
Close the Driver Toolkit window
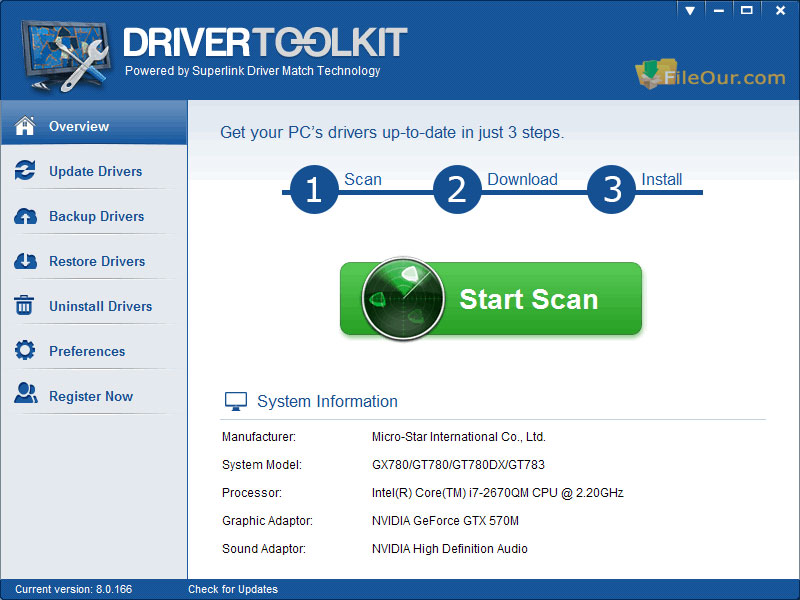(x=780, y=11)
